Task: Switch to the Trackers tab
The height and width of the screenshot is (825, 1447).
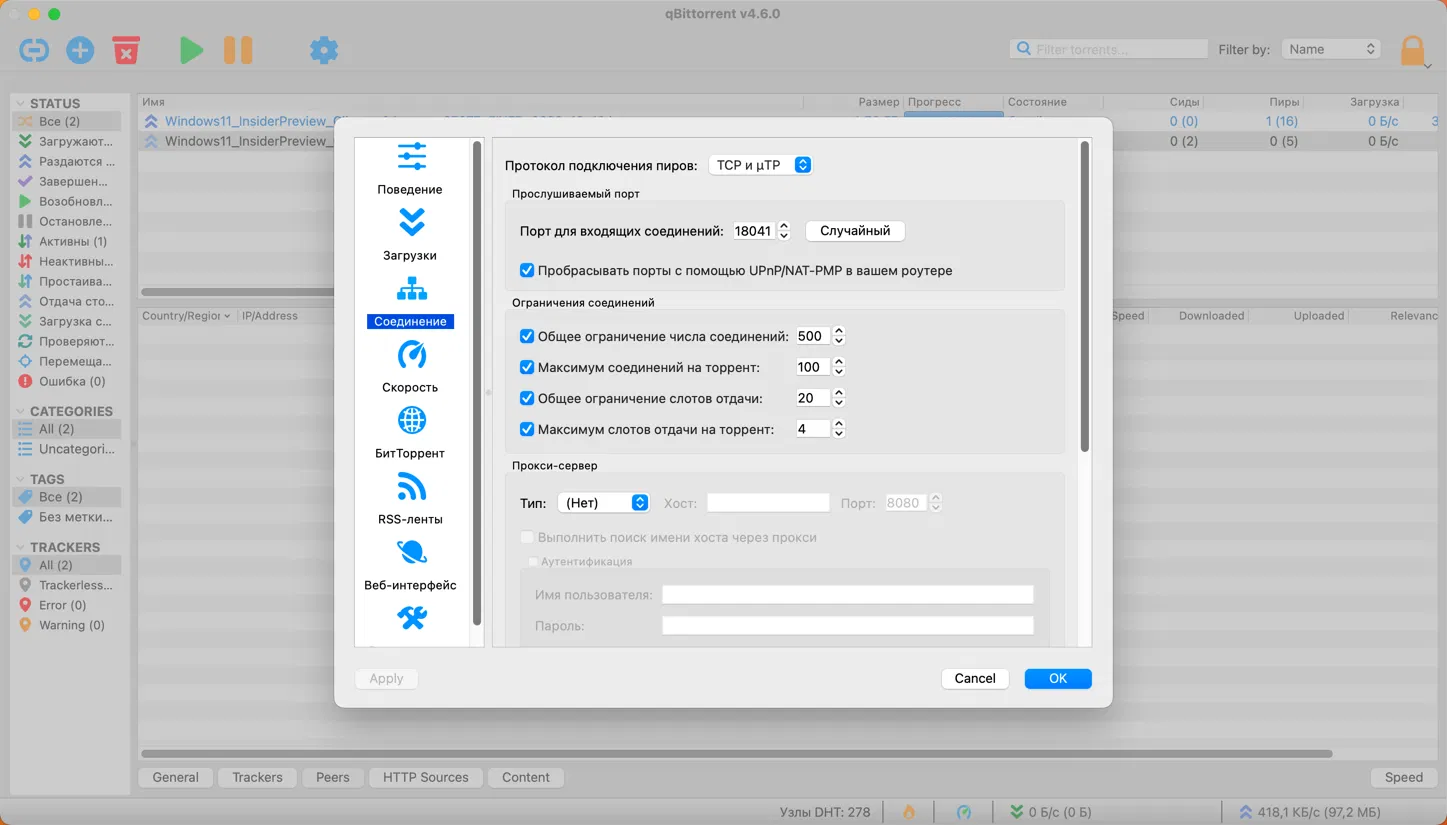Action: tap(257, 777)
